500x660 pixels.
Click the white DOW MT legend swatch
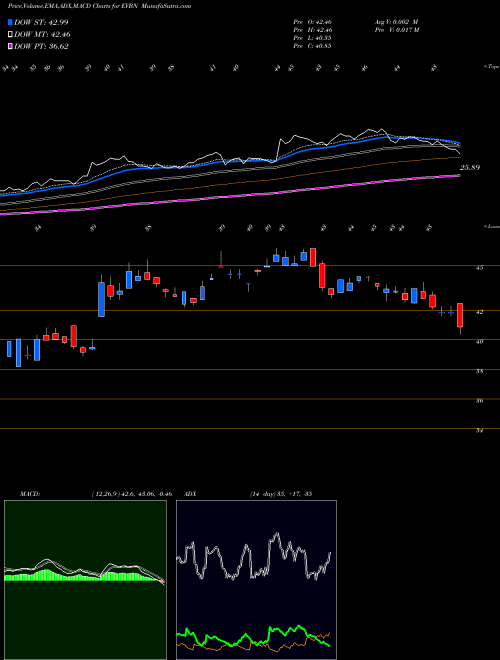pyautogui.click(x=11, y=35)
